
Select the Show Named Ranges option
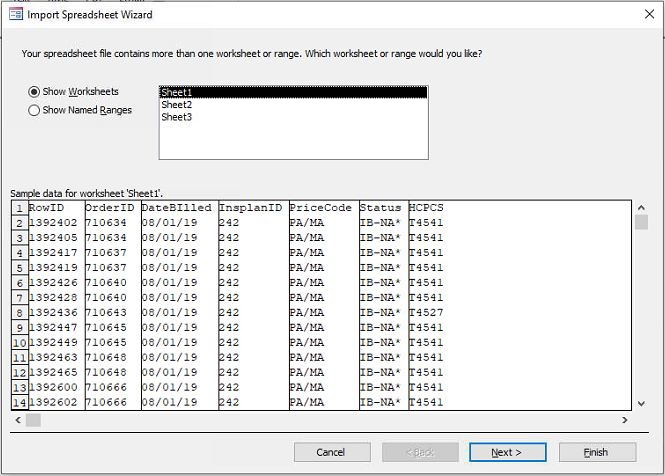[35, 110]
